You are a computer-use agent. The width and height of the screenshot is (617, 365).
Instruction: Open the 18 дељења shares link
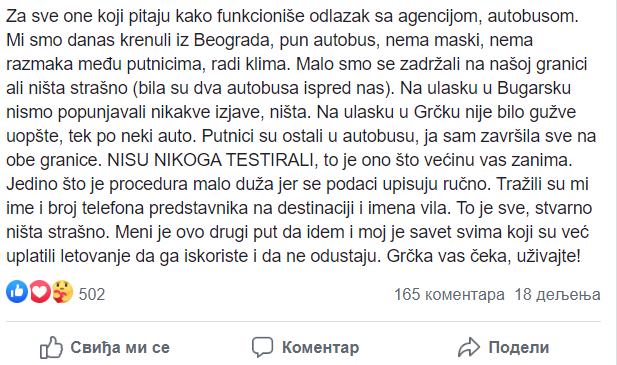[557, 294]
